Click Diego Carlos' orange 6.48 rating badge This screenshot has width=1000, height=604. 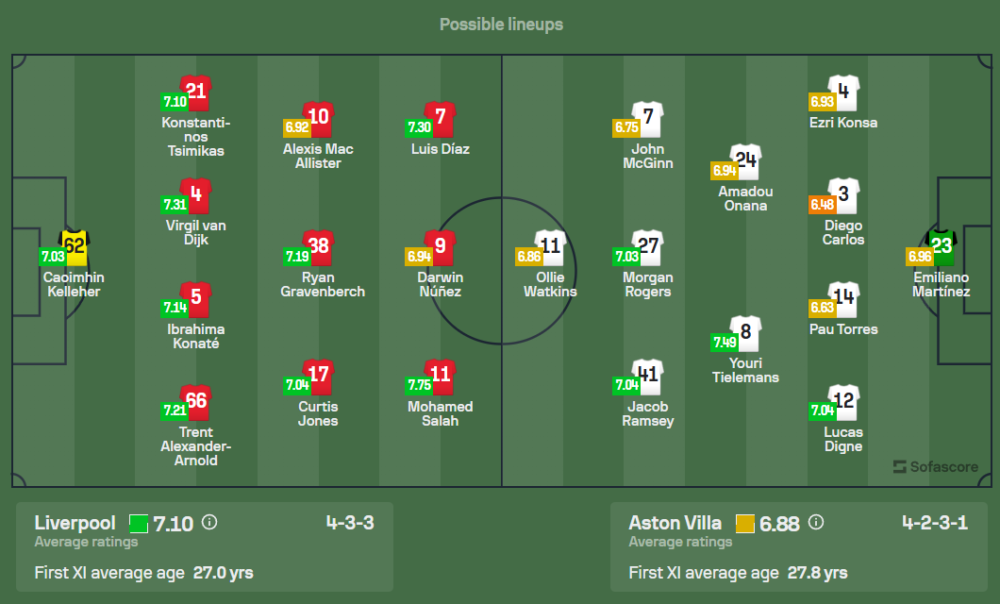(821, 203)
